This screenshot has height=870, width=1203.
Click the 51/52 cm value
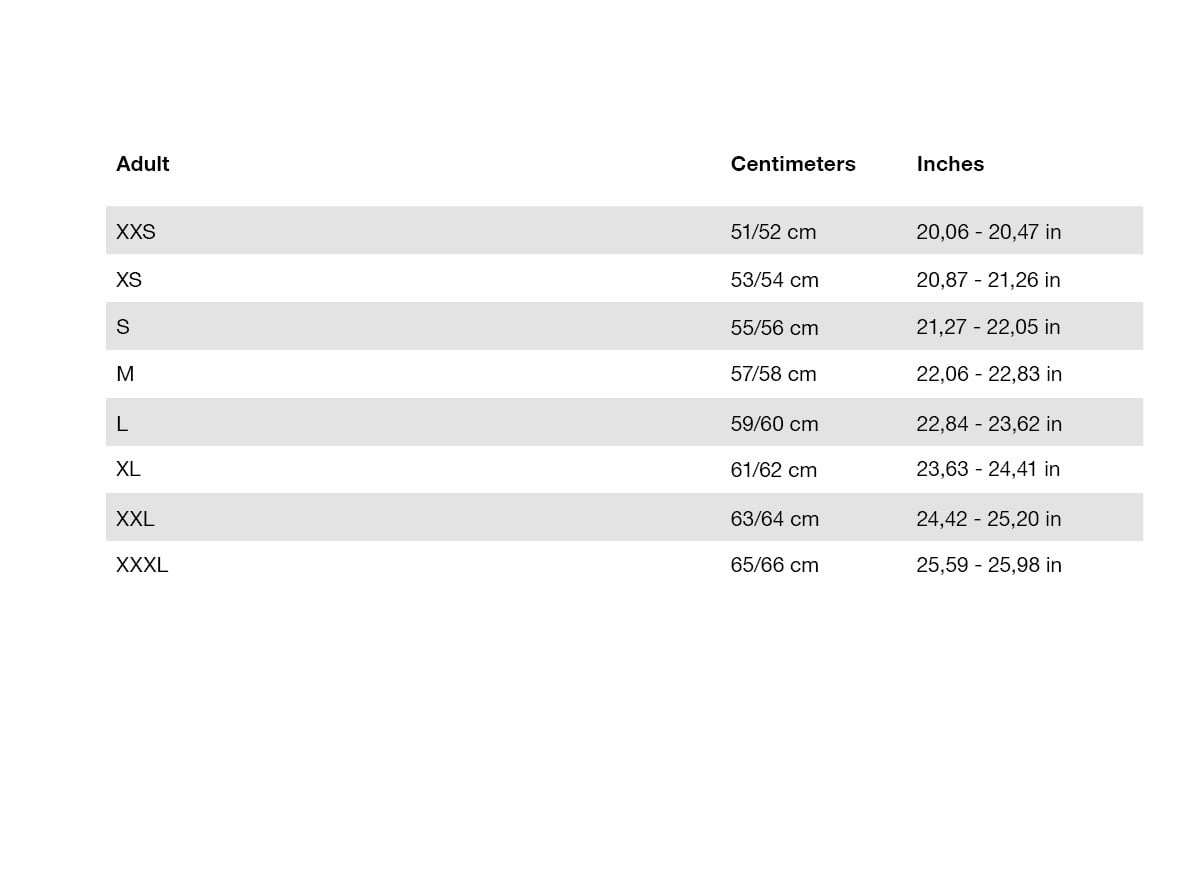(773, 232)
